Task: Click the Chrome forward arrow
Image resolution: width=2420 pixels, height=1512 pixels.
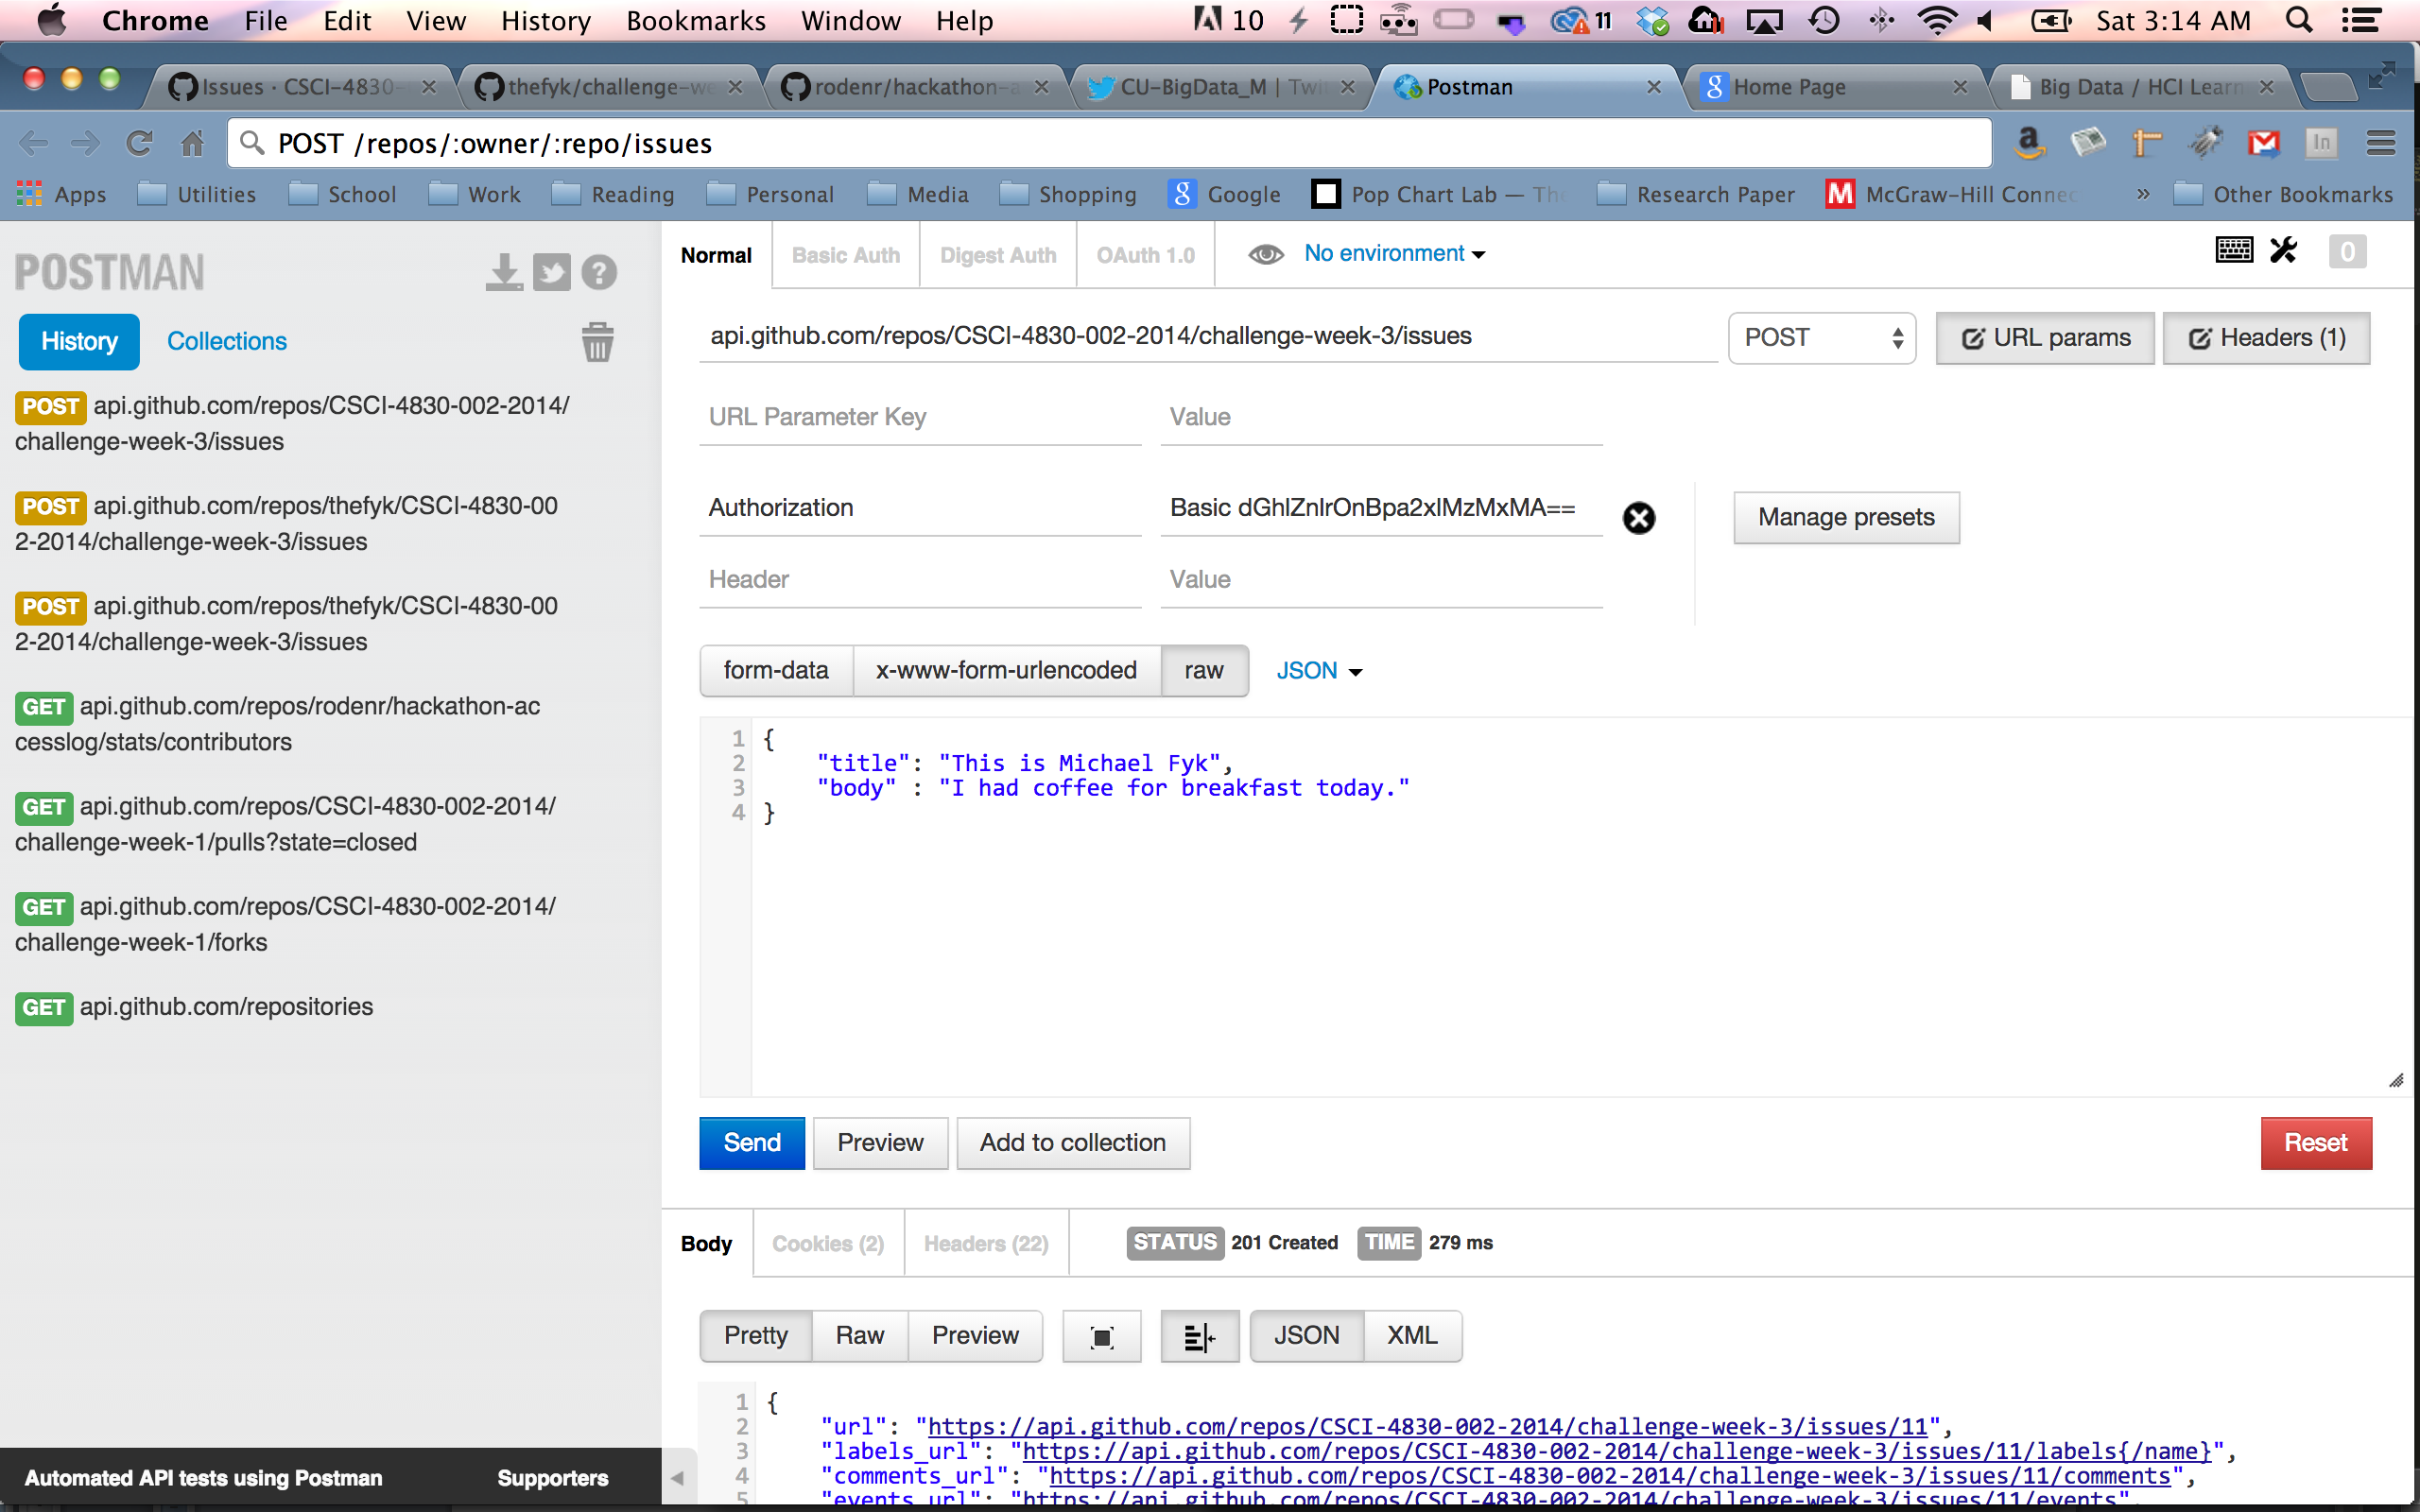Action: [86, 143]
